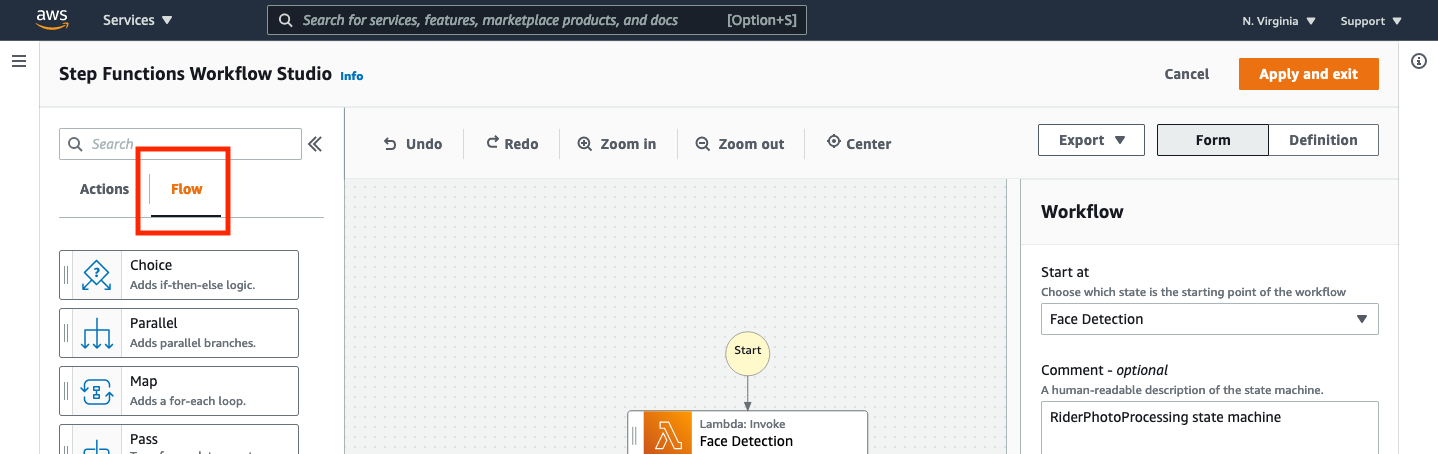Click the search magnifier icon in top bar
1438x454 pixels.
click(286, 20)
